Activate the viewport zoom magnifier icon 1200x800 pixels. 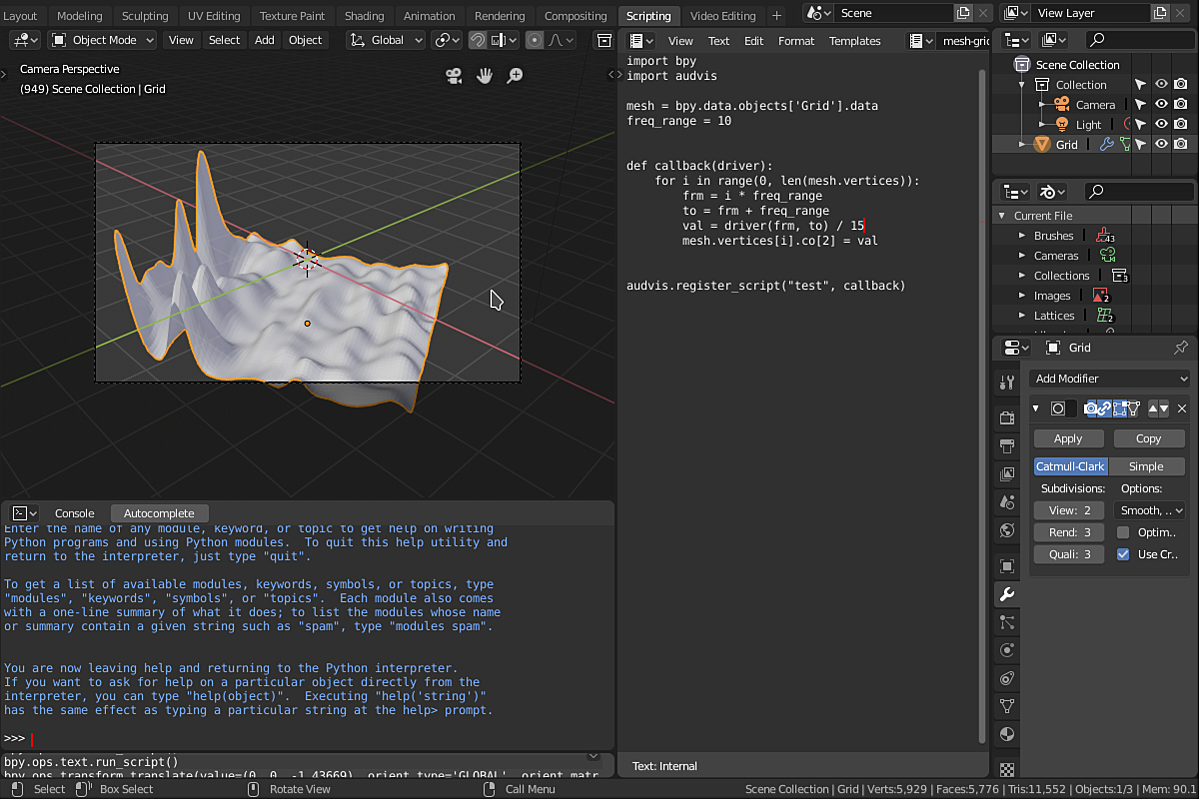[x=514, y=76]
